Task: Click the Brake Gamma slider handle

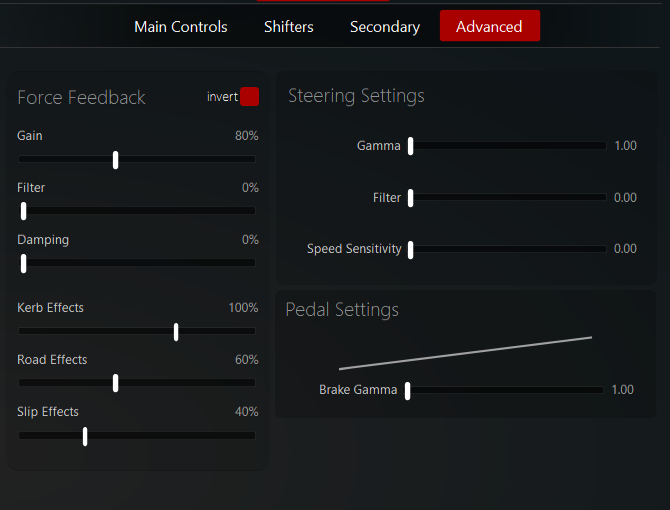Action: pyautogui.click(x=408, y=390)
